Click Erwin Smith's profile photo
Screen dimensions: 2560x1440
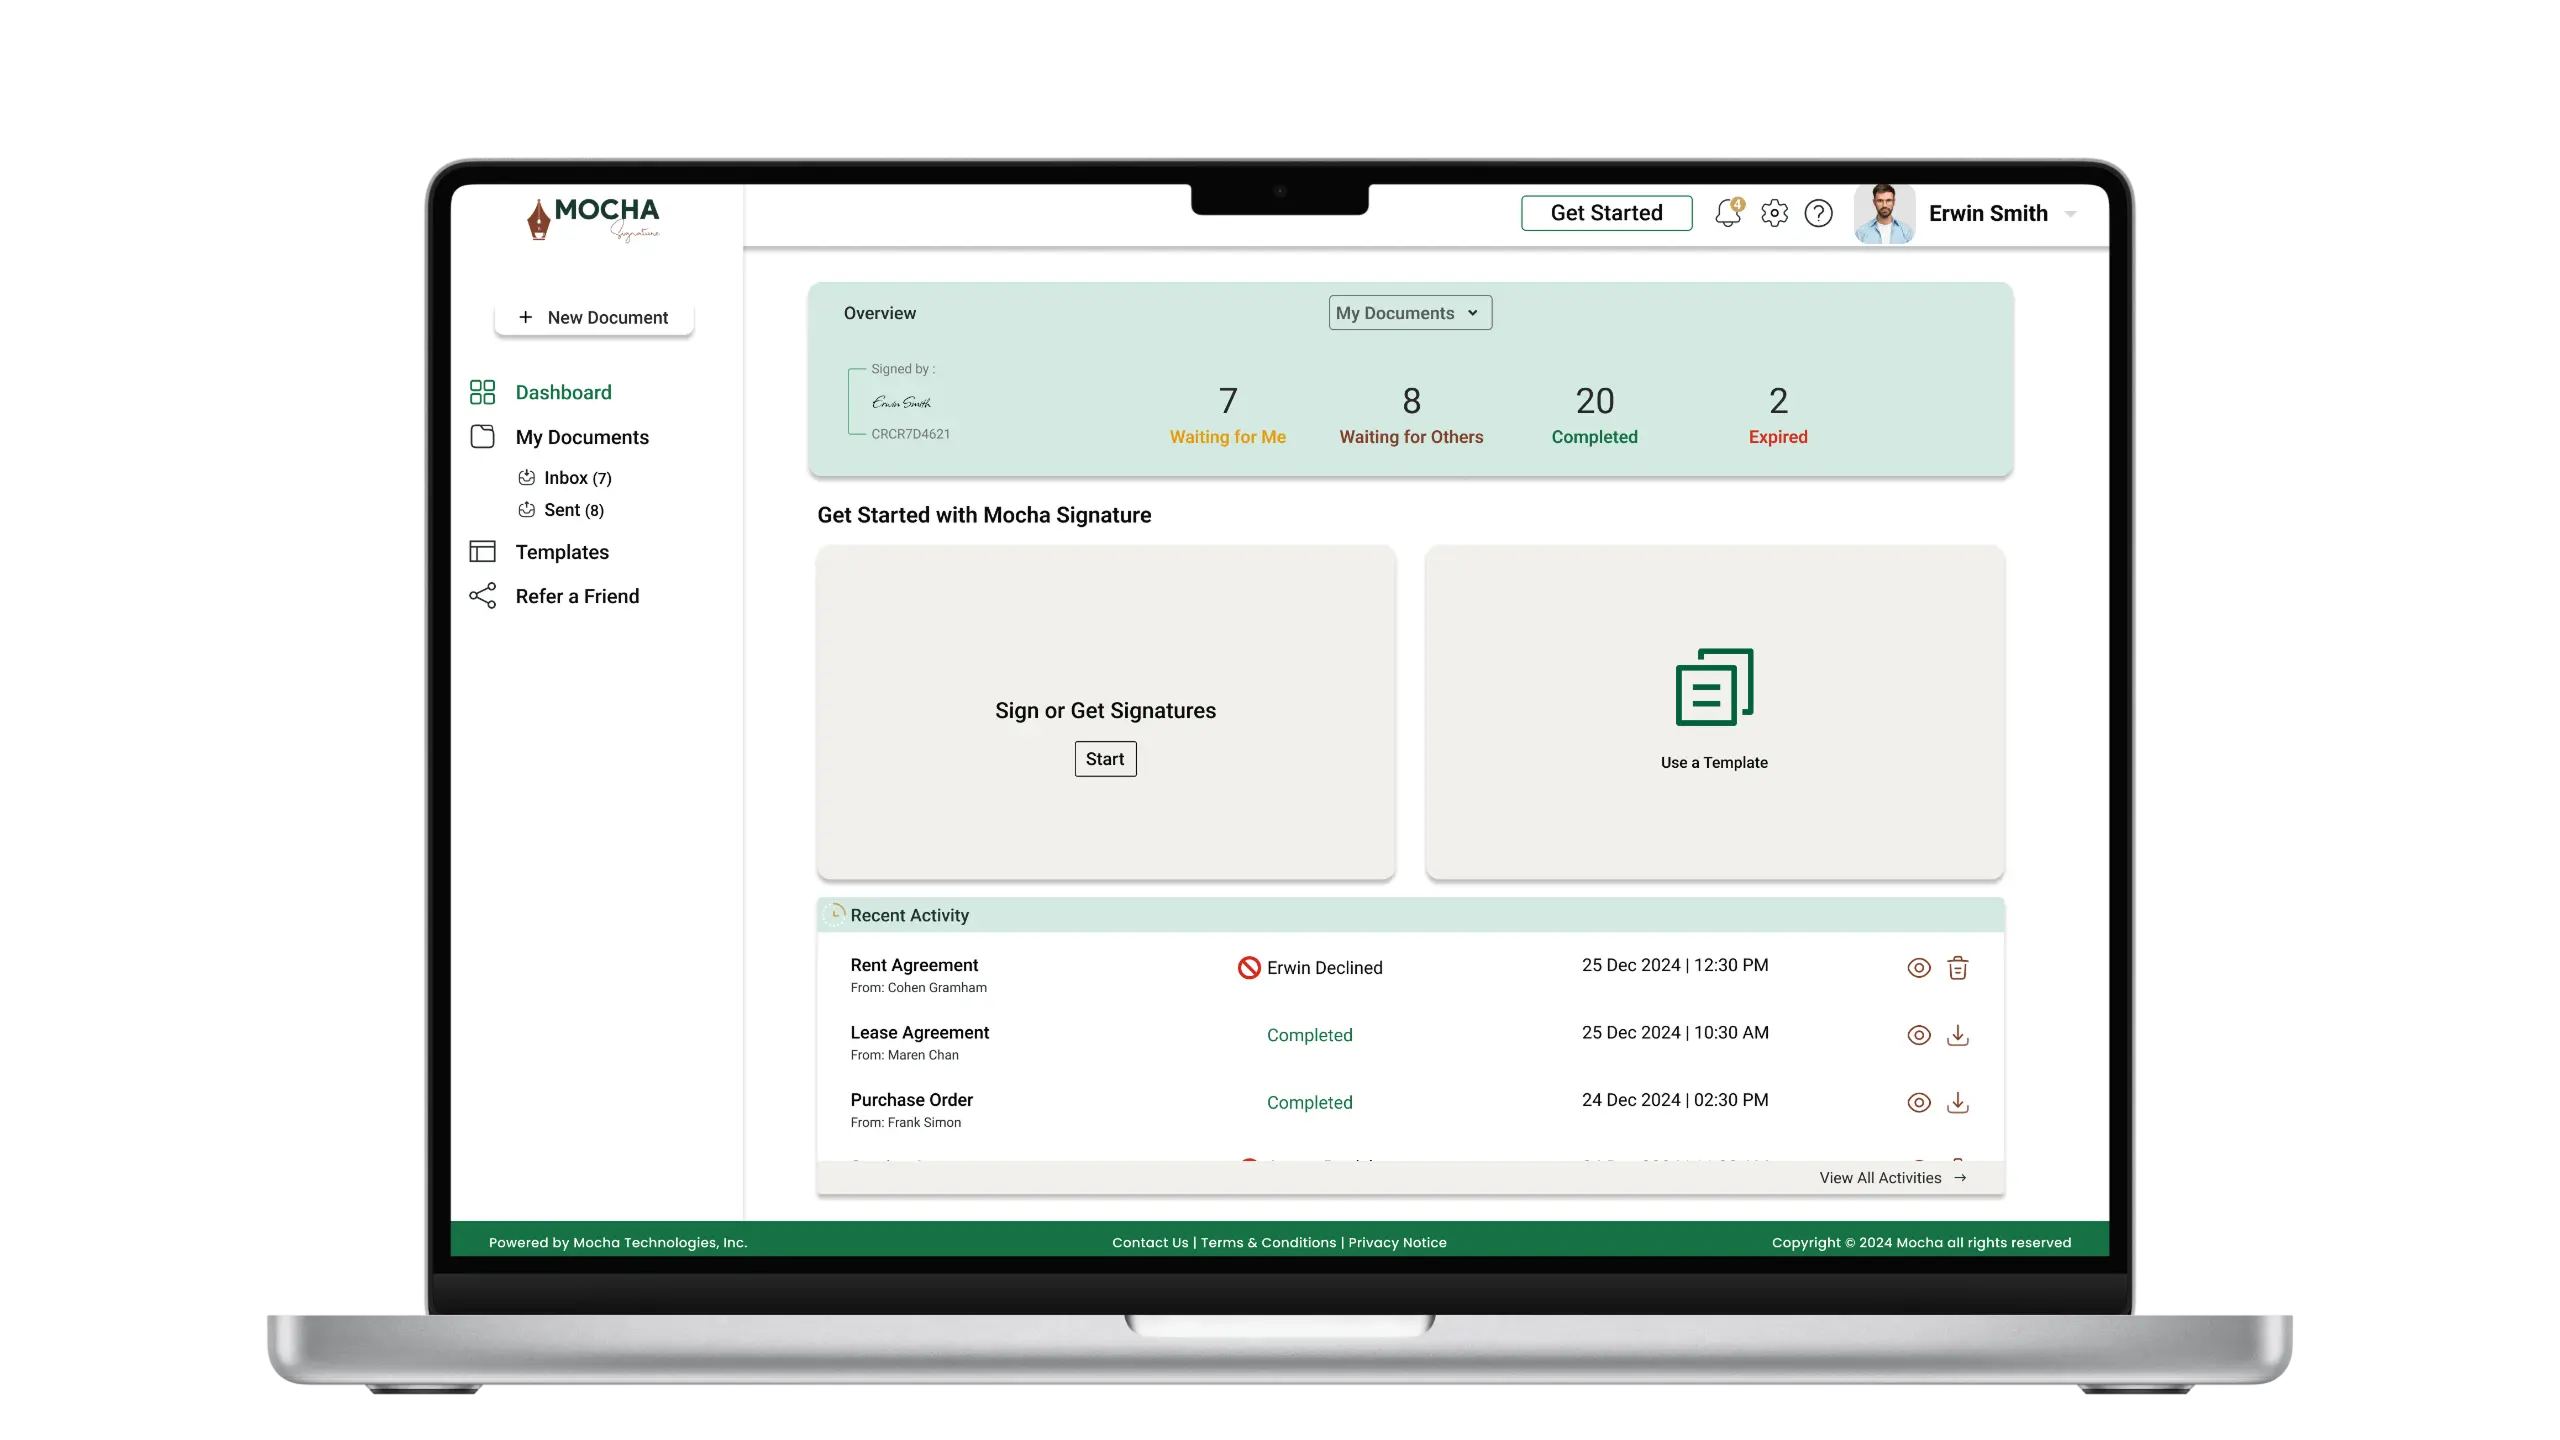(x=1884, y=213)
